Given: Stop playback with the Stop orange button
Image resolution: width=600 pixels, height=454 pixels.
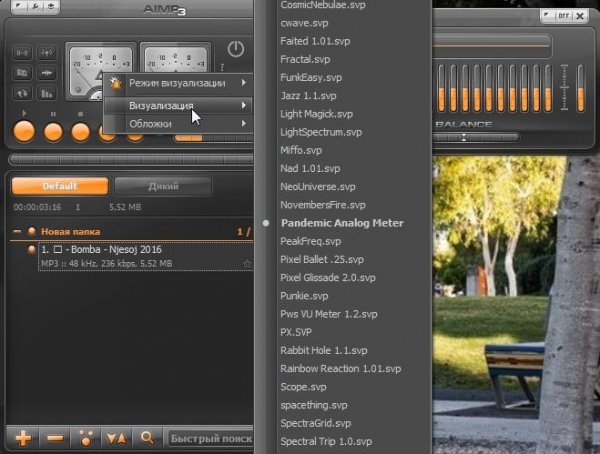Looking at the screenshot, I should coord(80,132).
